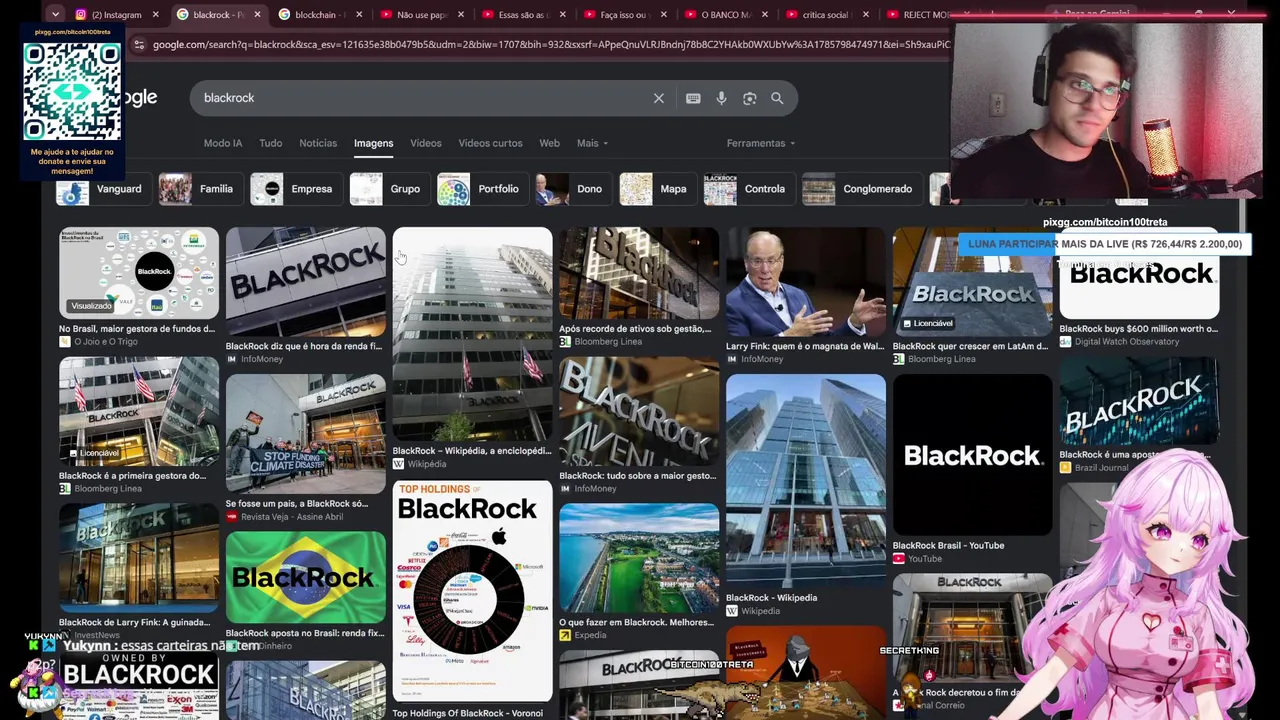Open the site information icon beside the URL

click(x=139, y=44)
